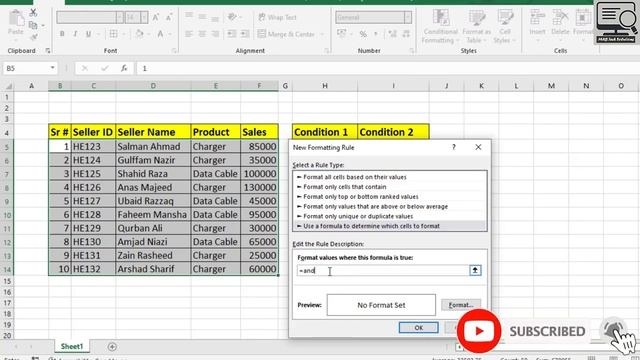This screenshot has height=360, width=640.
Task: Click the Select All corner triangle
Action: click(9, 86)
